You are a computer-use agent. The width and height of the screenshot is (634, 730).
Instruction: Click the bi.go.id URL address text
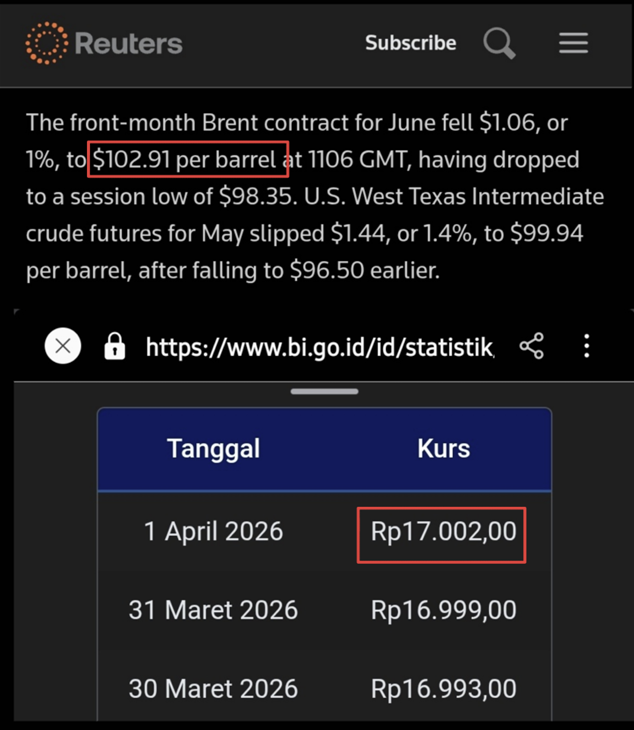click(319, 347)
